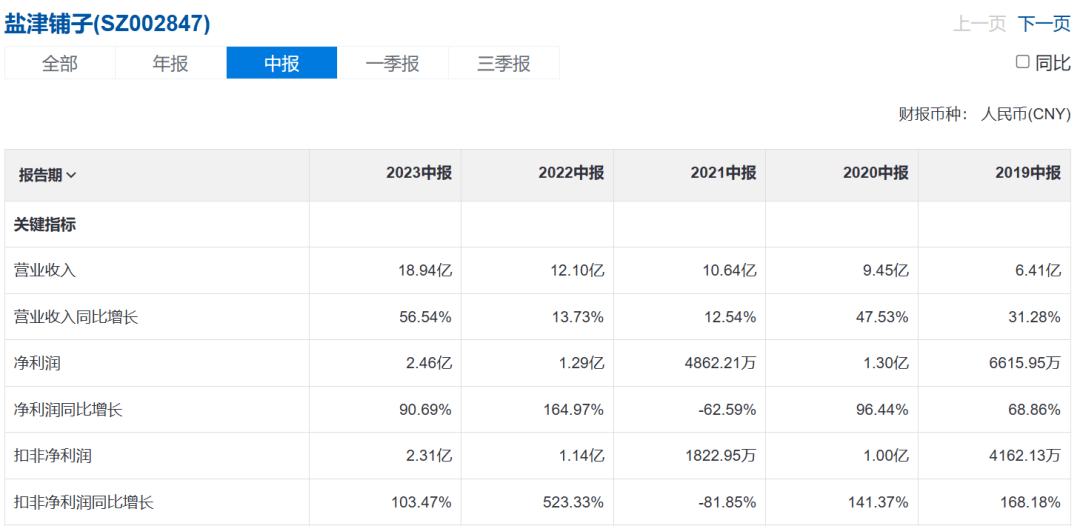The width and height of the screenshot is (1080, 526).
Task: Click the 上一页 link
Action: (x=979, y=24)
